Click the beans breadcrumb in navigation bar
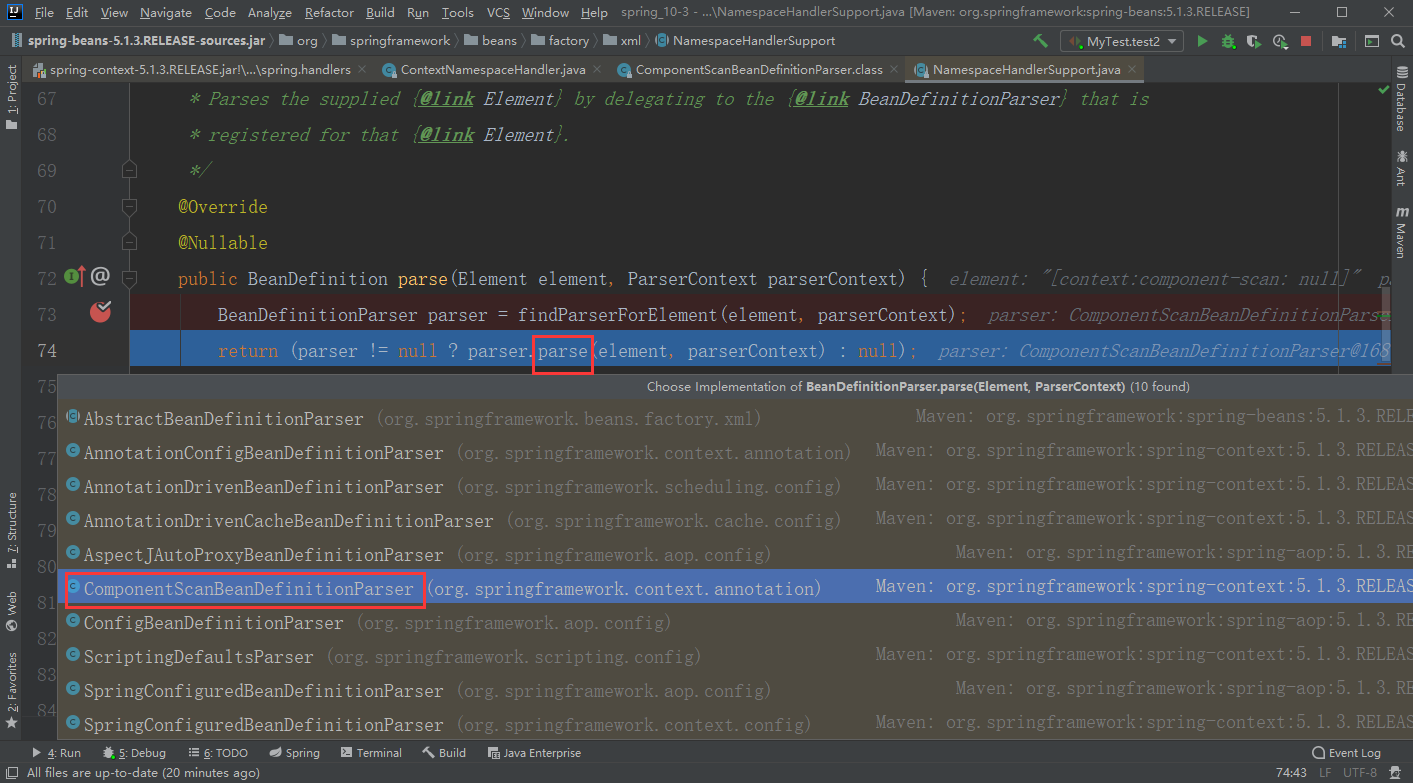 (x=492, y=41)
